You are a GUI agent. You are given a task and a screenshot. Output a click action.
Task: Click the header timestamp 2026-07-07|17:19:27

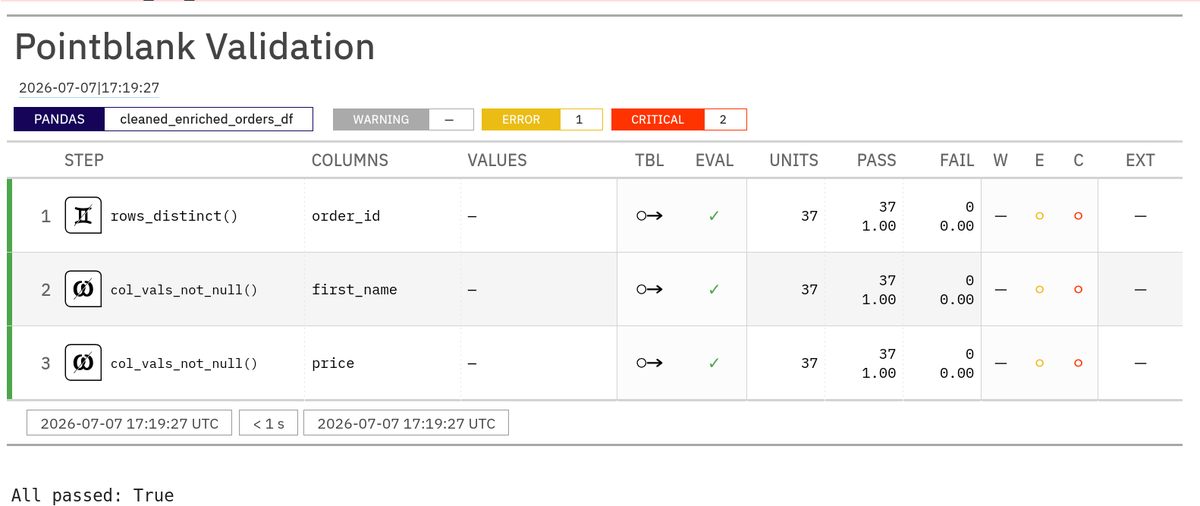90,88
